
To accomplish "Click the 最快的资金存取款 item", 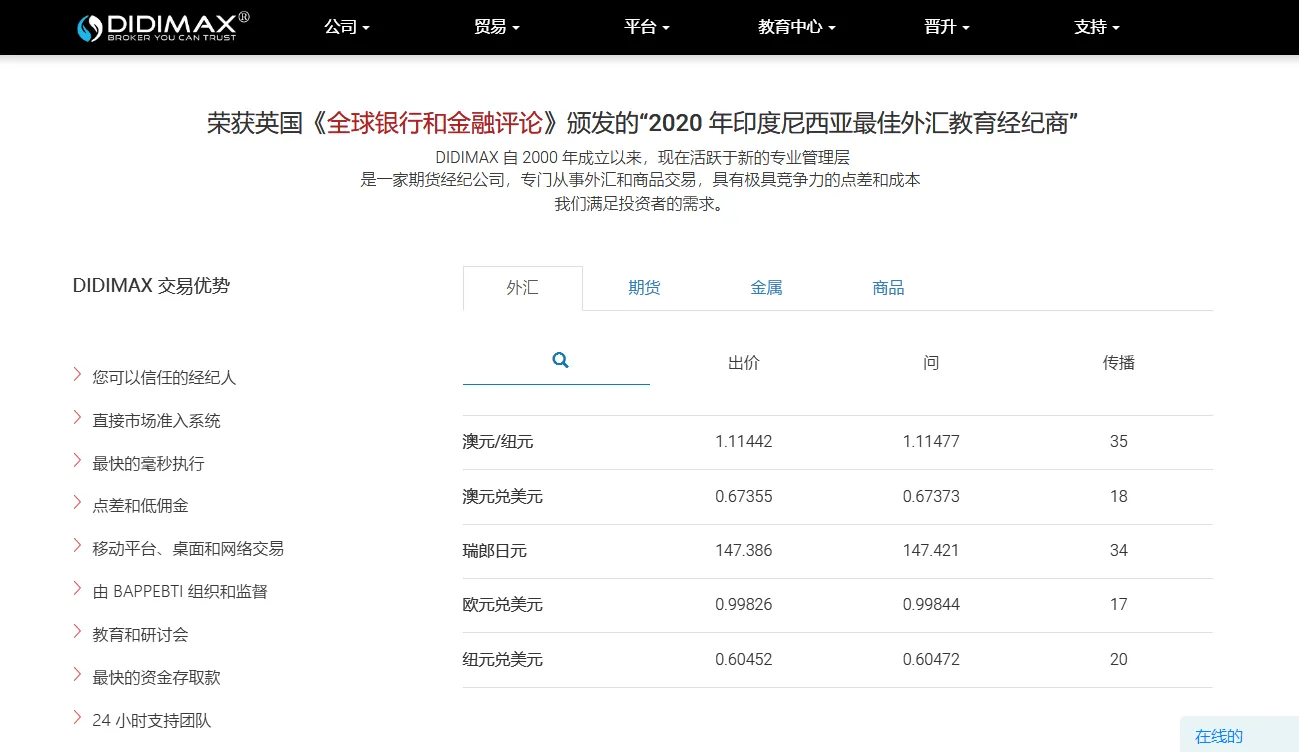I will [x=156, y=677].
